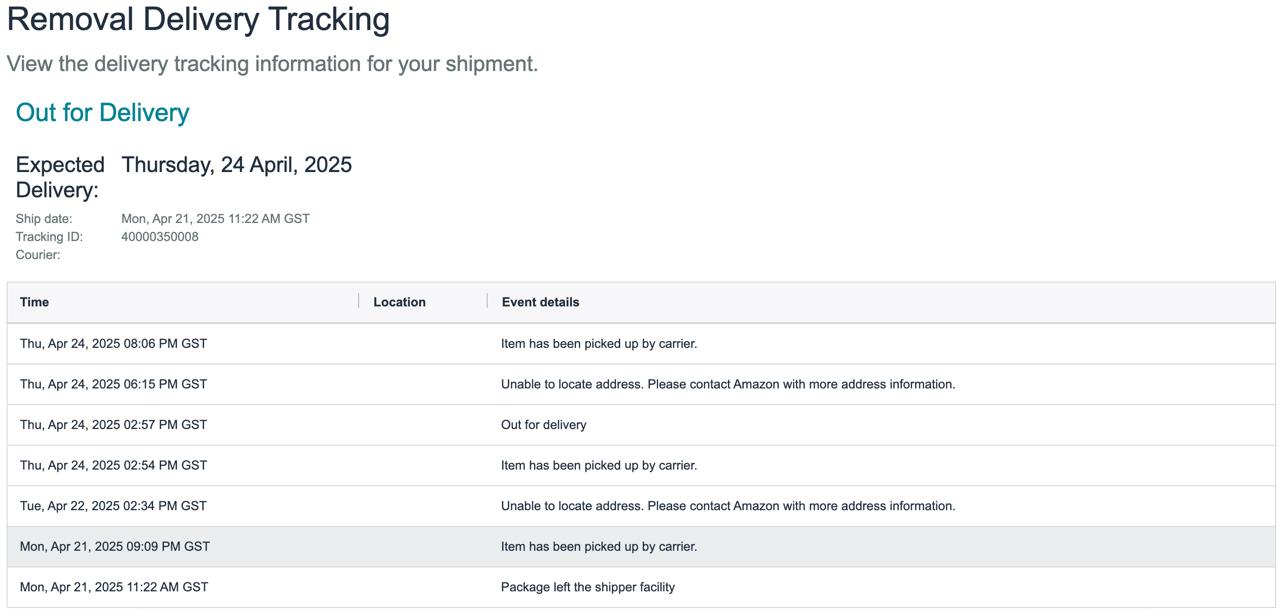Click 'Package left the shipper facility' event
Image resolution: width=1280 pixels, height=611 pixels.
[588, 587]
